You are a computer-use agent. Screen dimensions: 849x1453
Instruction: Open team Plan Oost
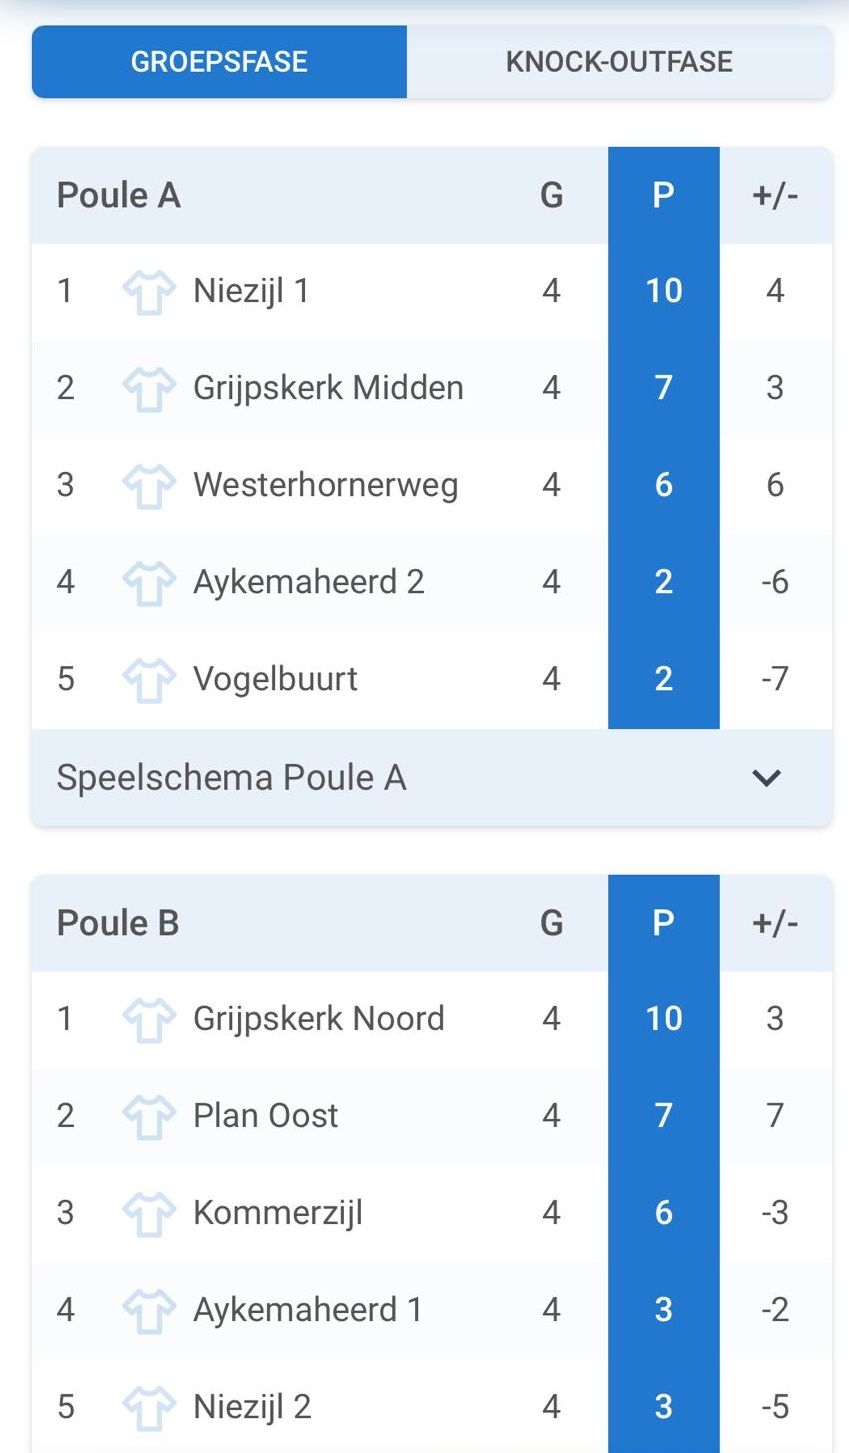(x=266, y=1116)
